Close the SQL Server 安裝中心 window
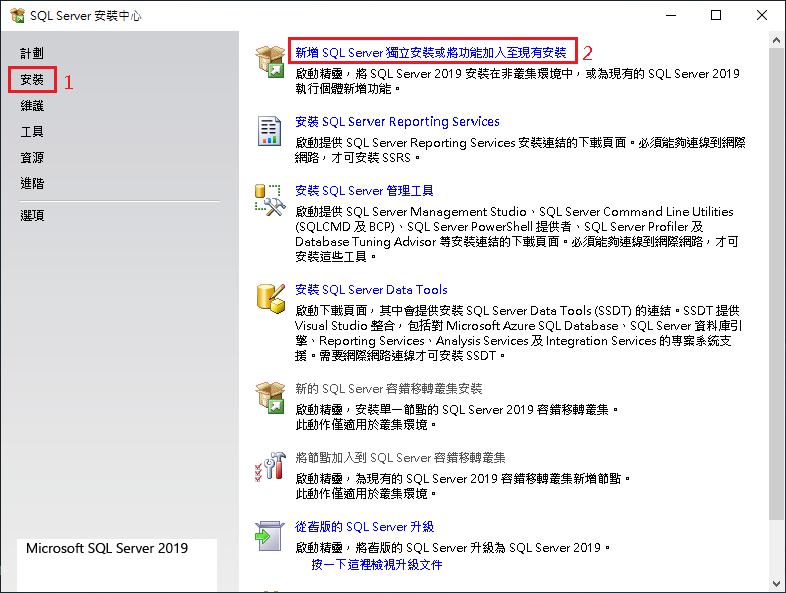The width and height of the screenshot is (786, 593). point(761,16)
